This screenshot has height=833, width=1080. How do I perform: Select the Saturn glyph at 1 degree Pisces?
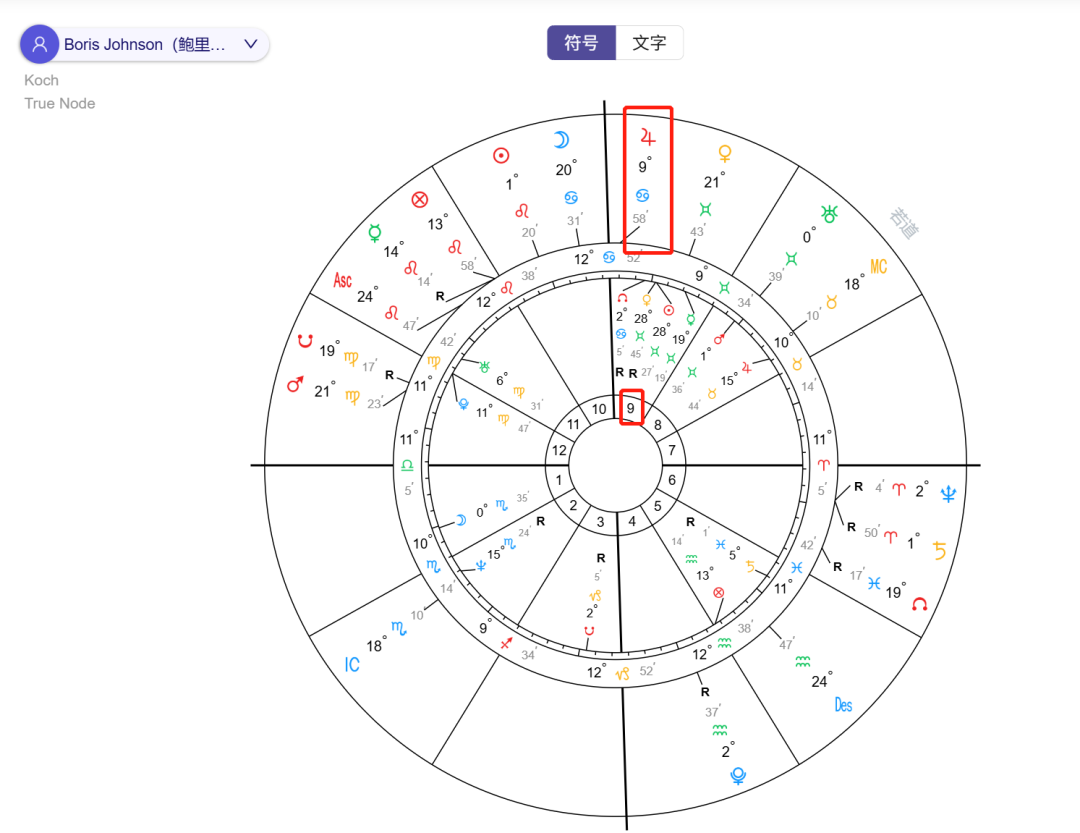pyautogui.click(x=938, y=547)
